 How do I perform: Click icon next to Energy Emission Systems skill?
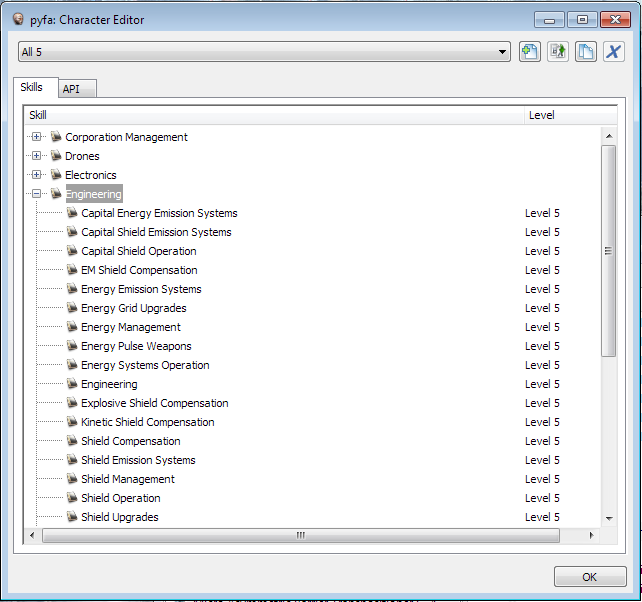click(72, 288)
